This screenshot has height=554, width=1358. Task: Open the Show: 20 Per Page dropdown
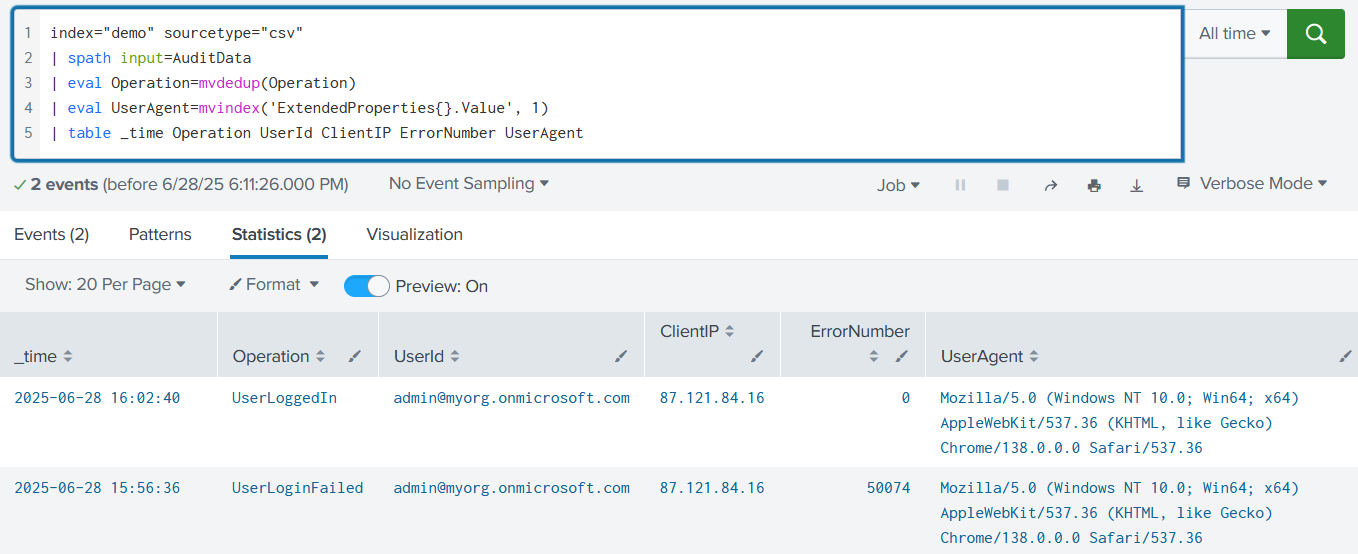105,285
